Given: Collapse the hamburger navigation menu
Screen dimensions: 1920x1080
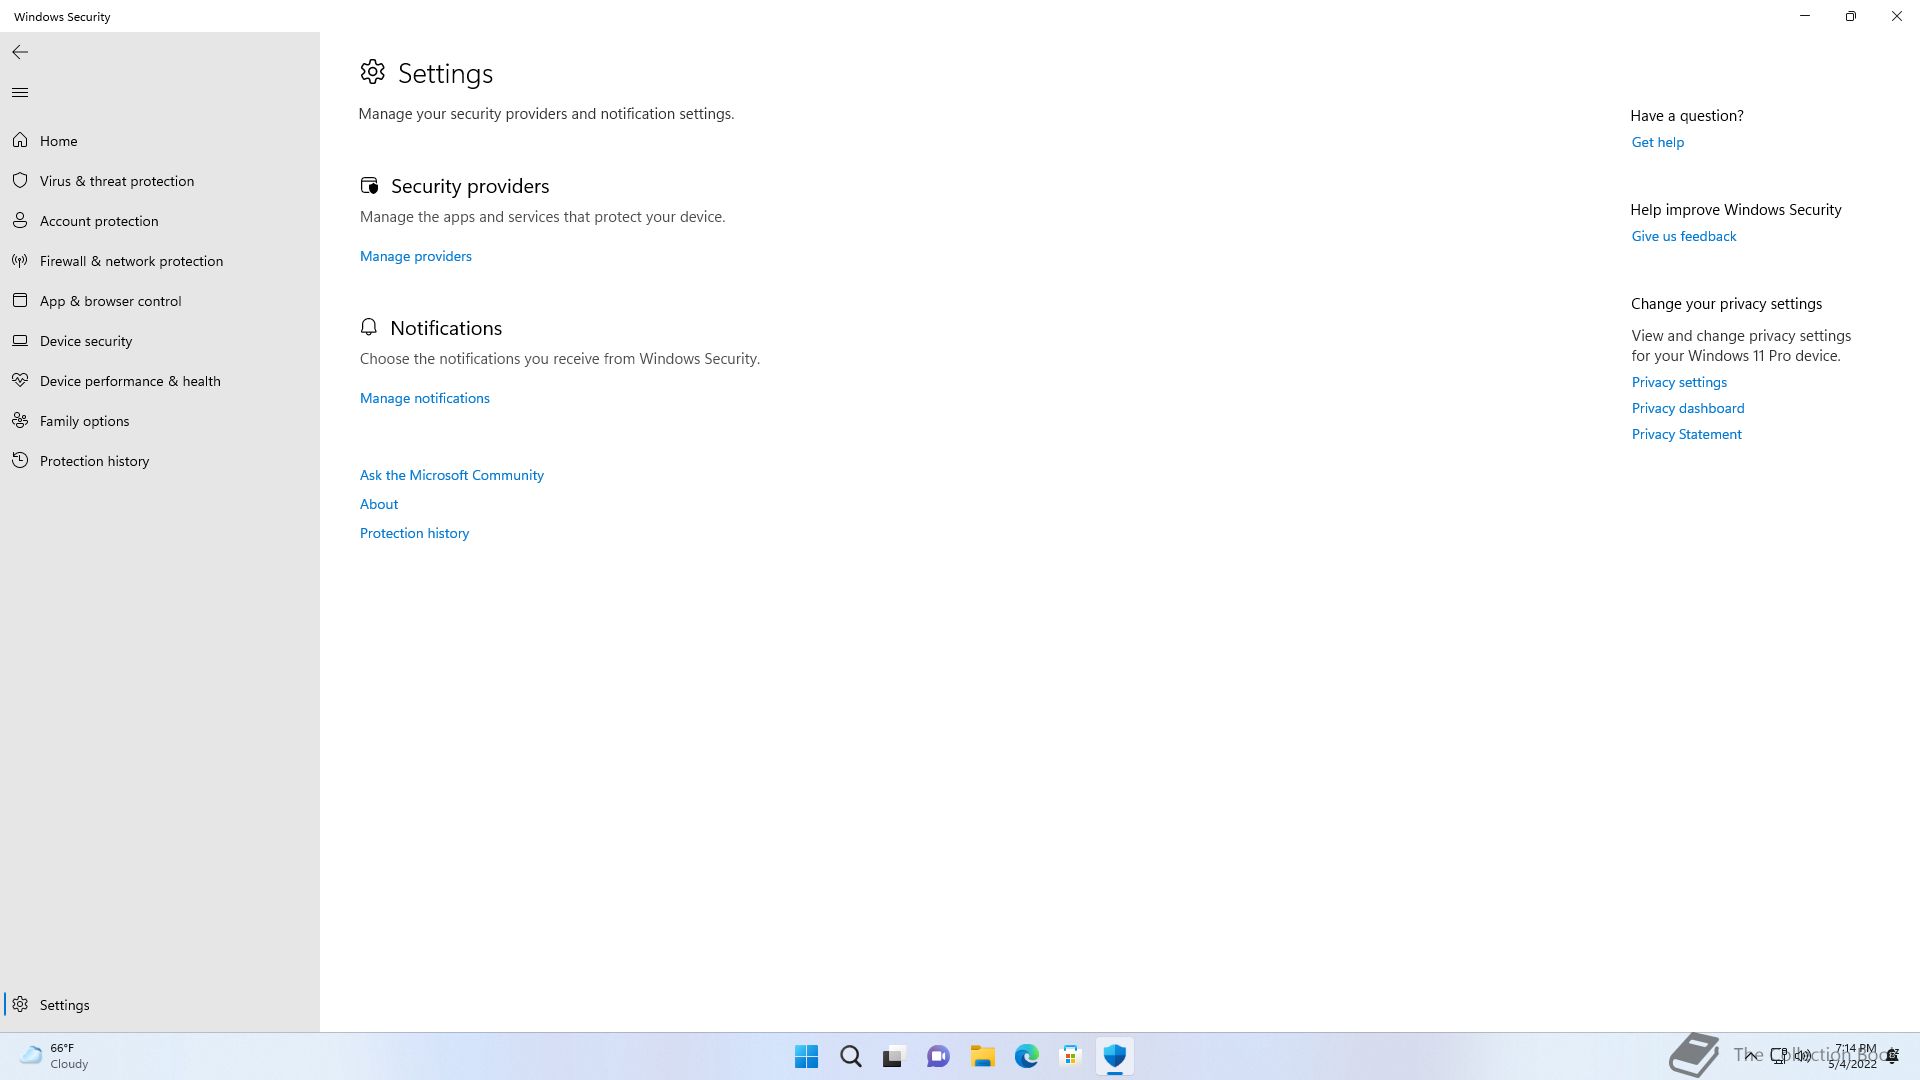Looking at the screenshot, I should (x=20, y=93).
